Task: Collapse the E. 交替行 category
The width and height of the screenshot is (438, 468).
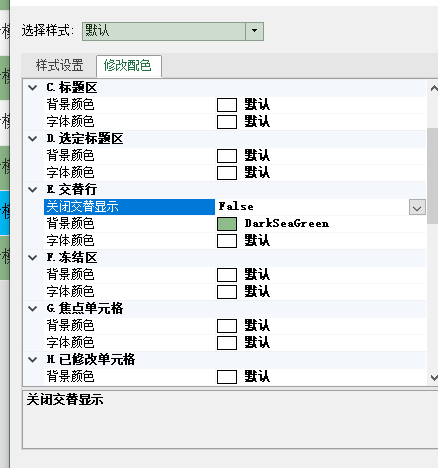Action: [x=33, y=190]
